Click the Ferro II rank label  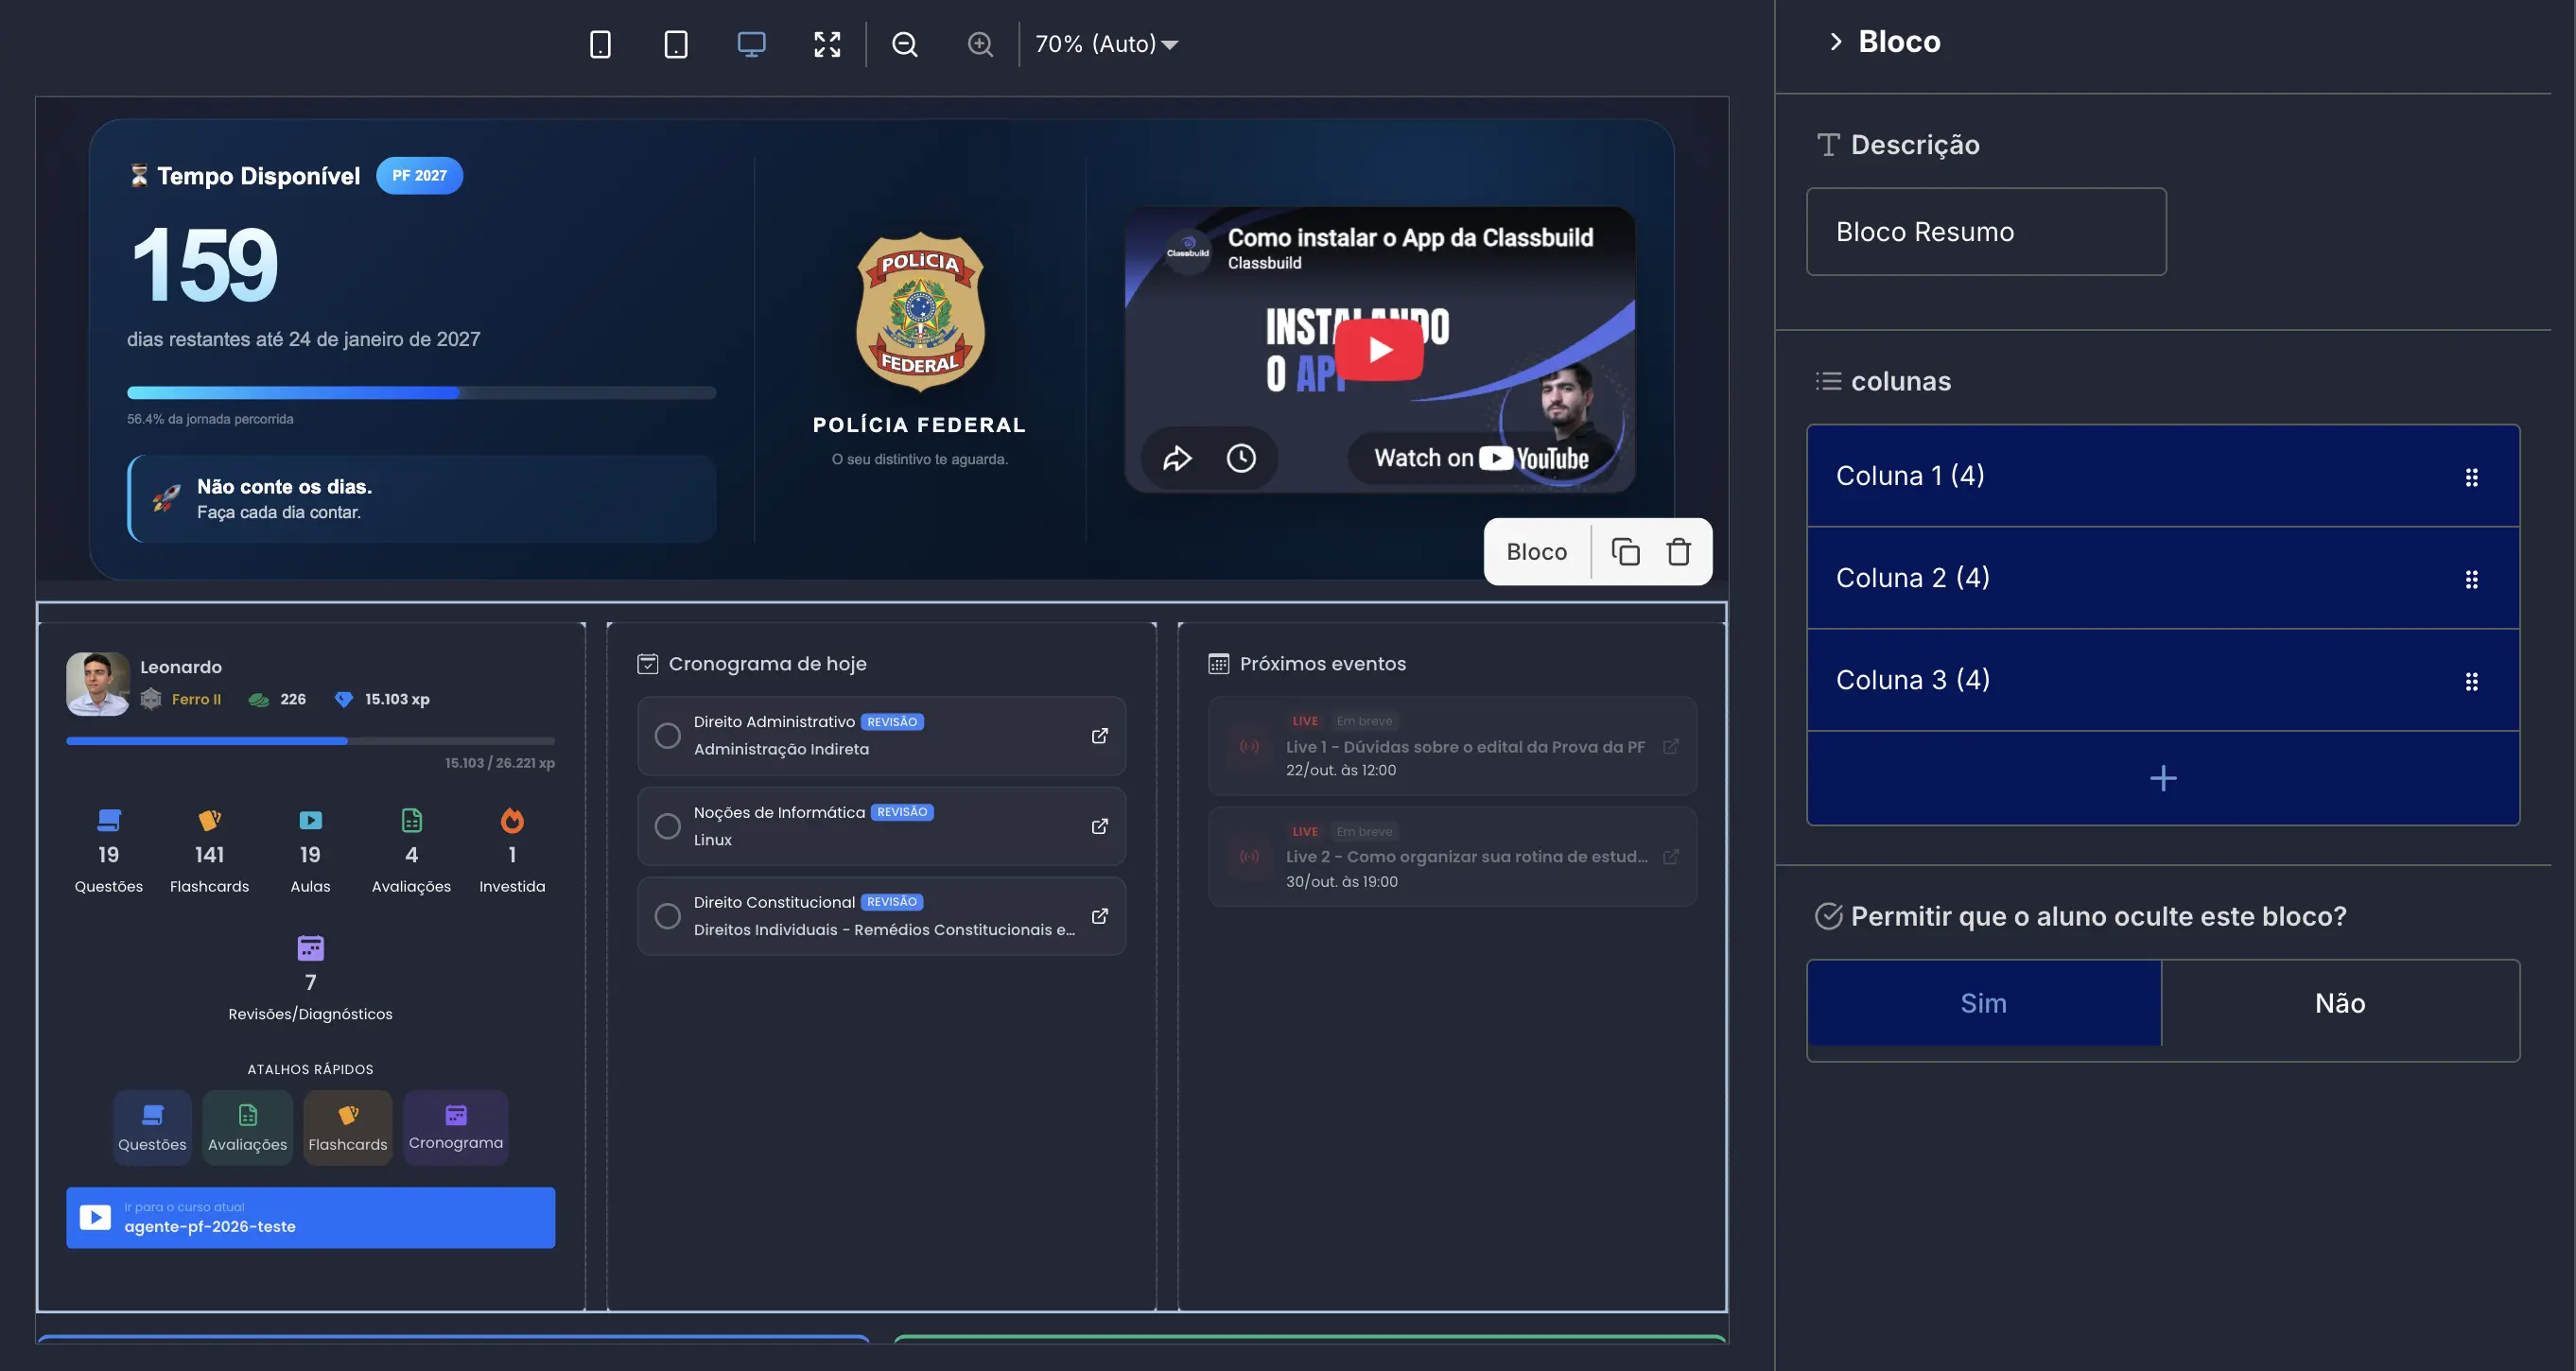click(x=196, y=699)
